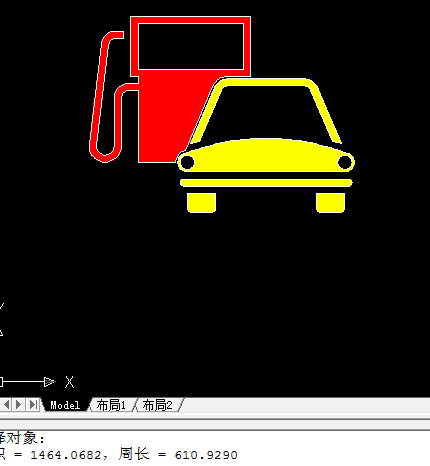Click the previous-tab left arrow
The width and height of the screenshot is (430, 466).
point(6,405)
